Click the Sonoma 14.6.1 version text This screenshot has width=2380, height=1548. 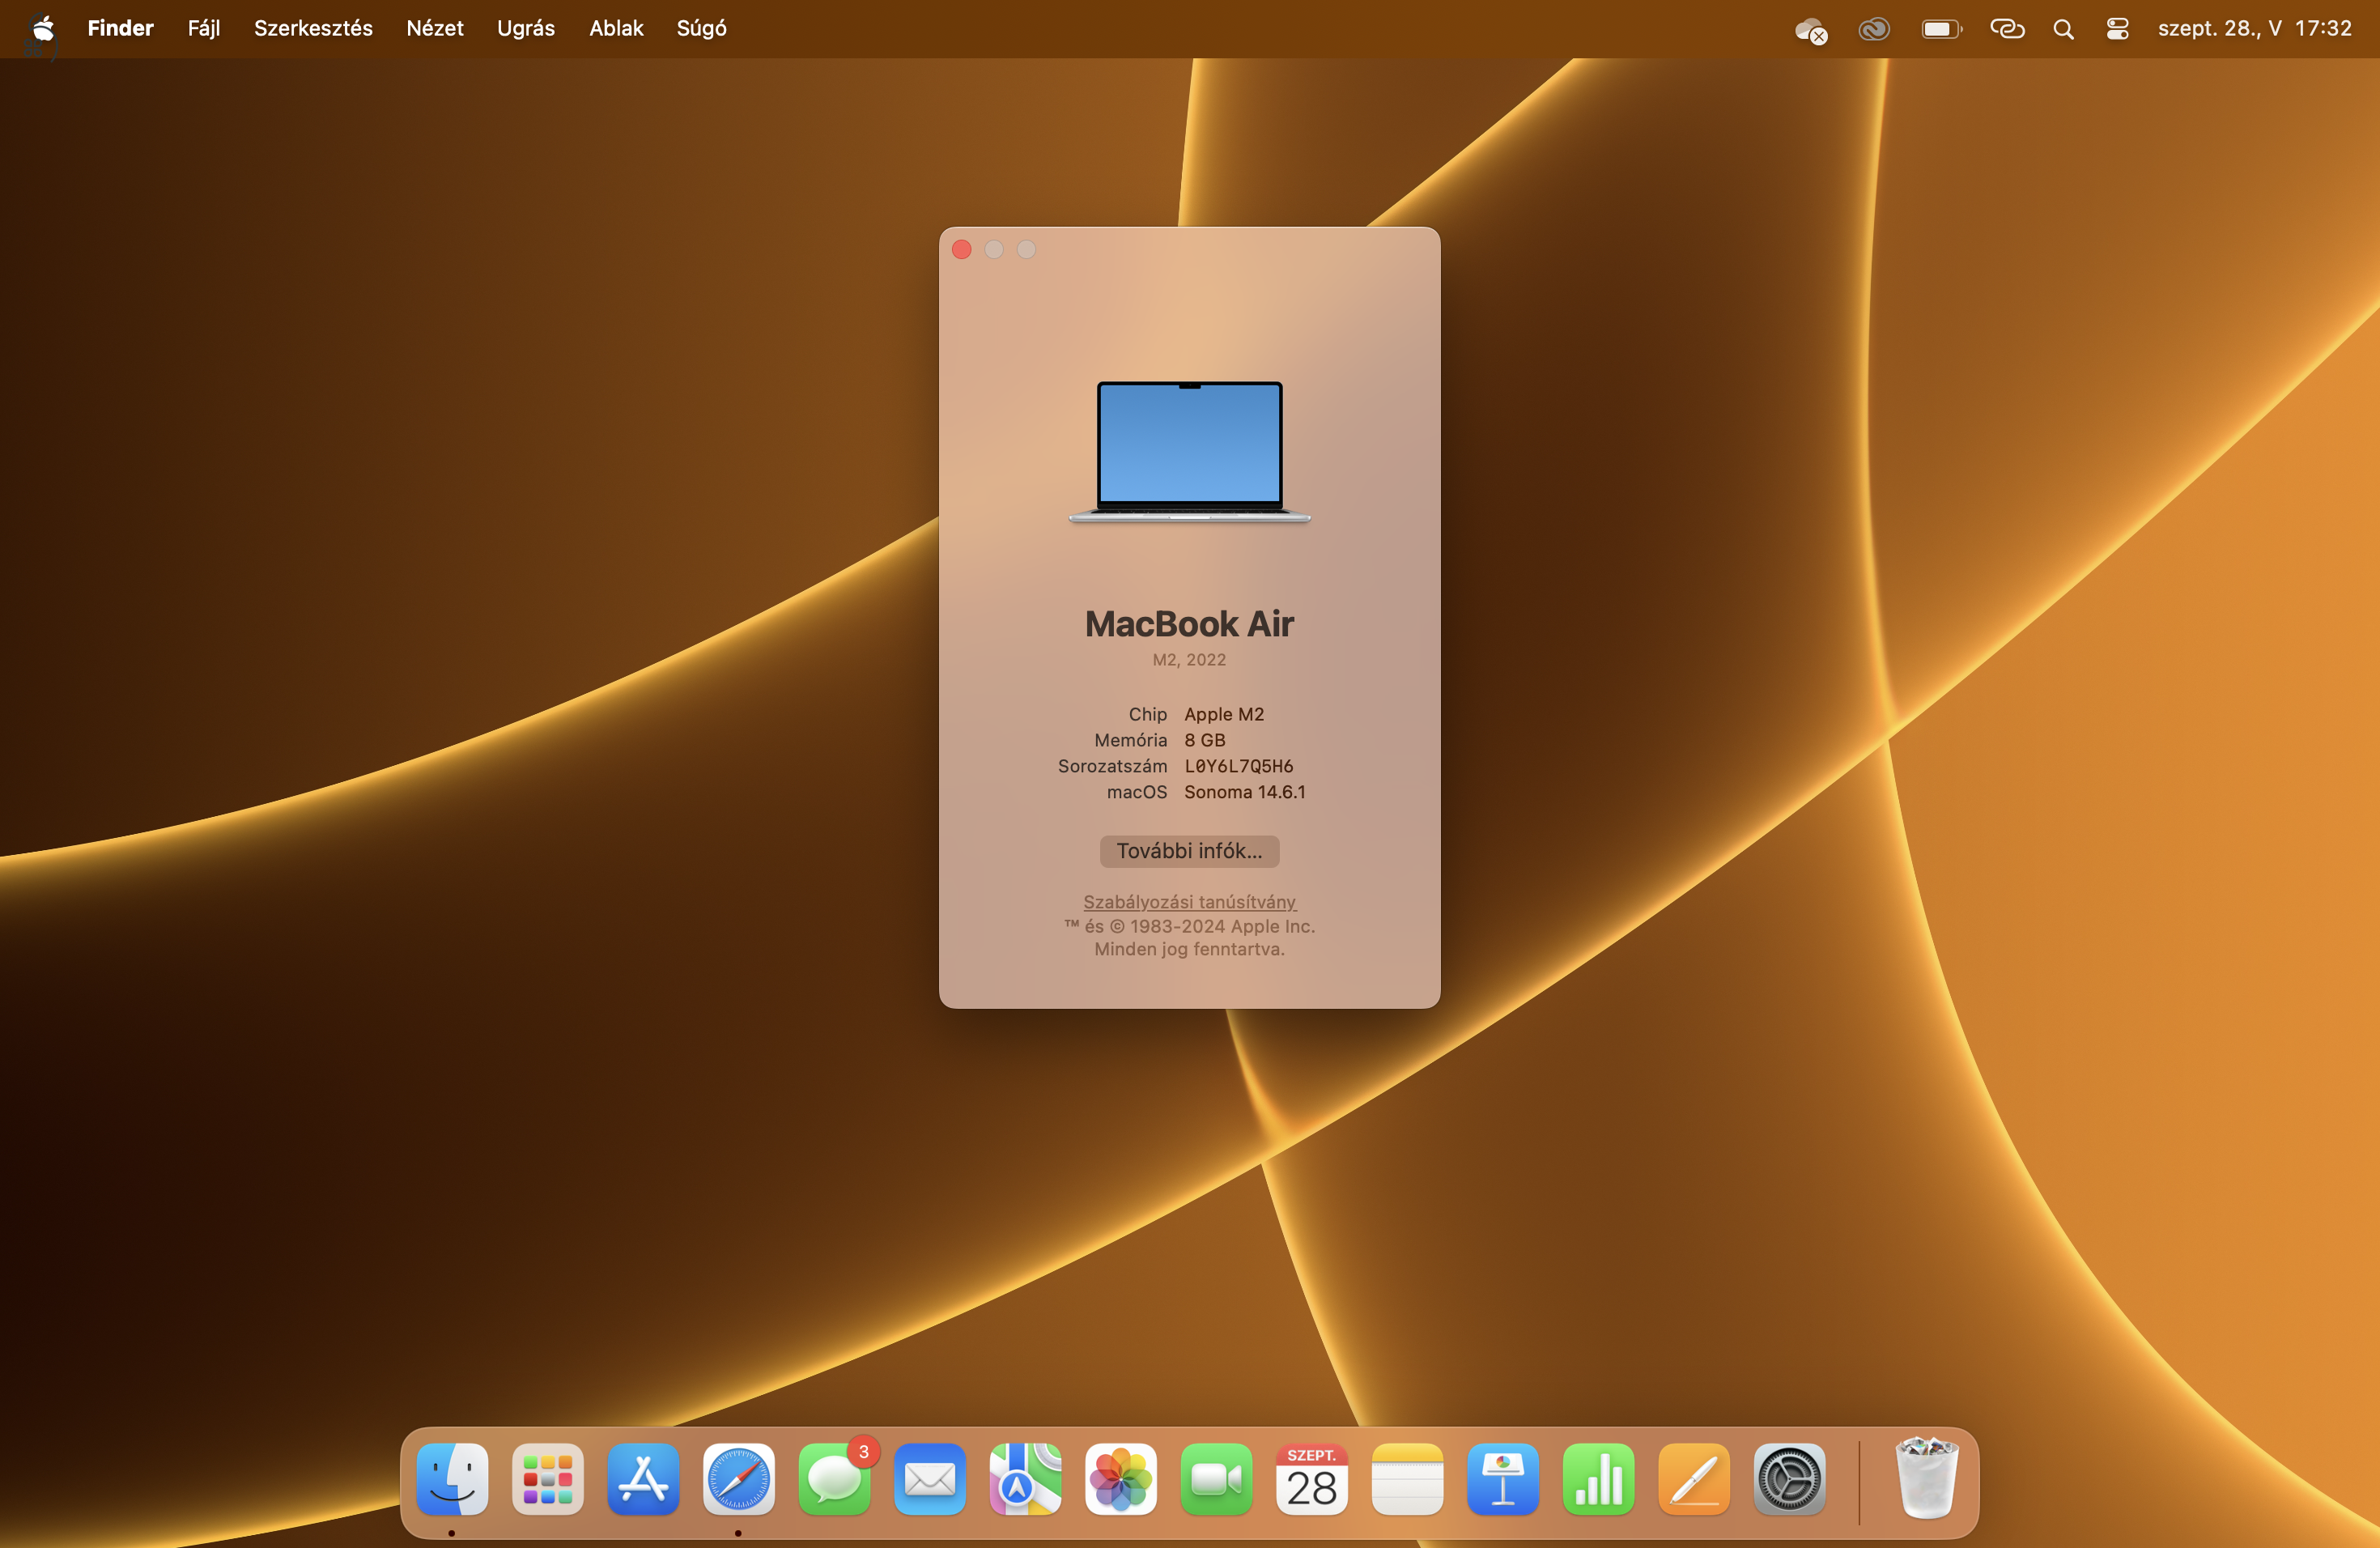tap(1245, 792)
